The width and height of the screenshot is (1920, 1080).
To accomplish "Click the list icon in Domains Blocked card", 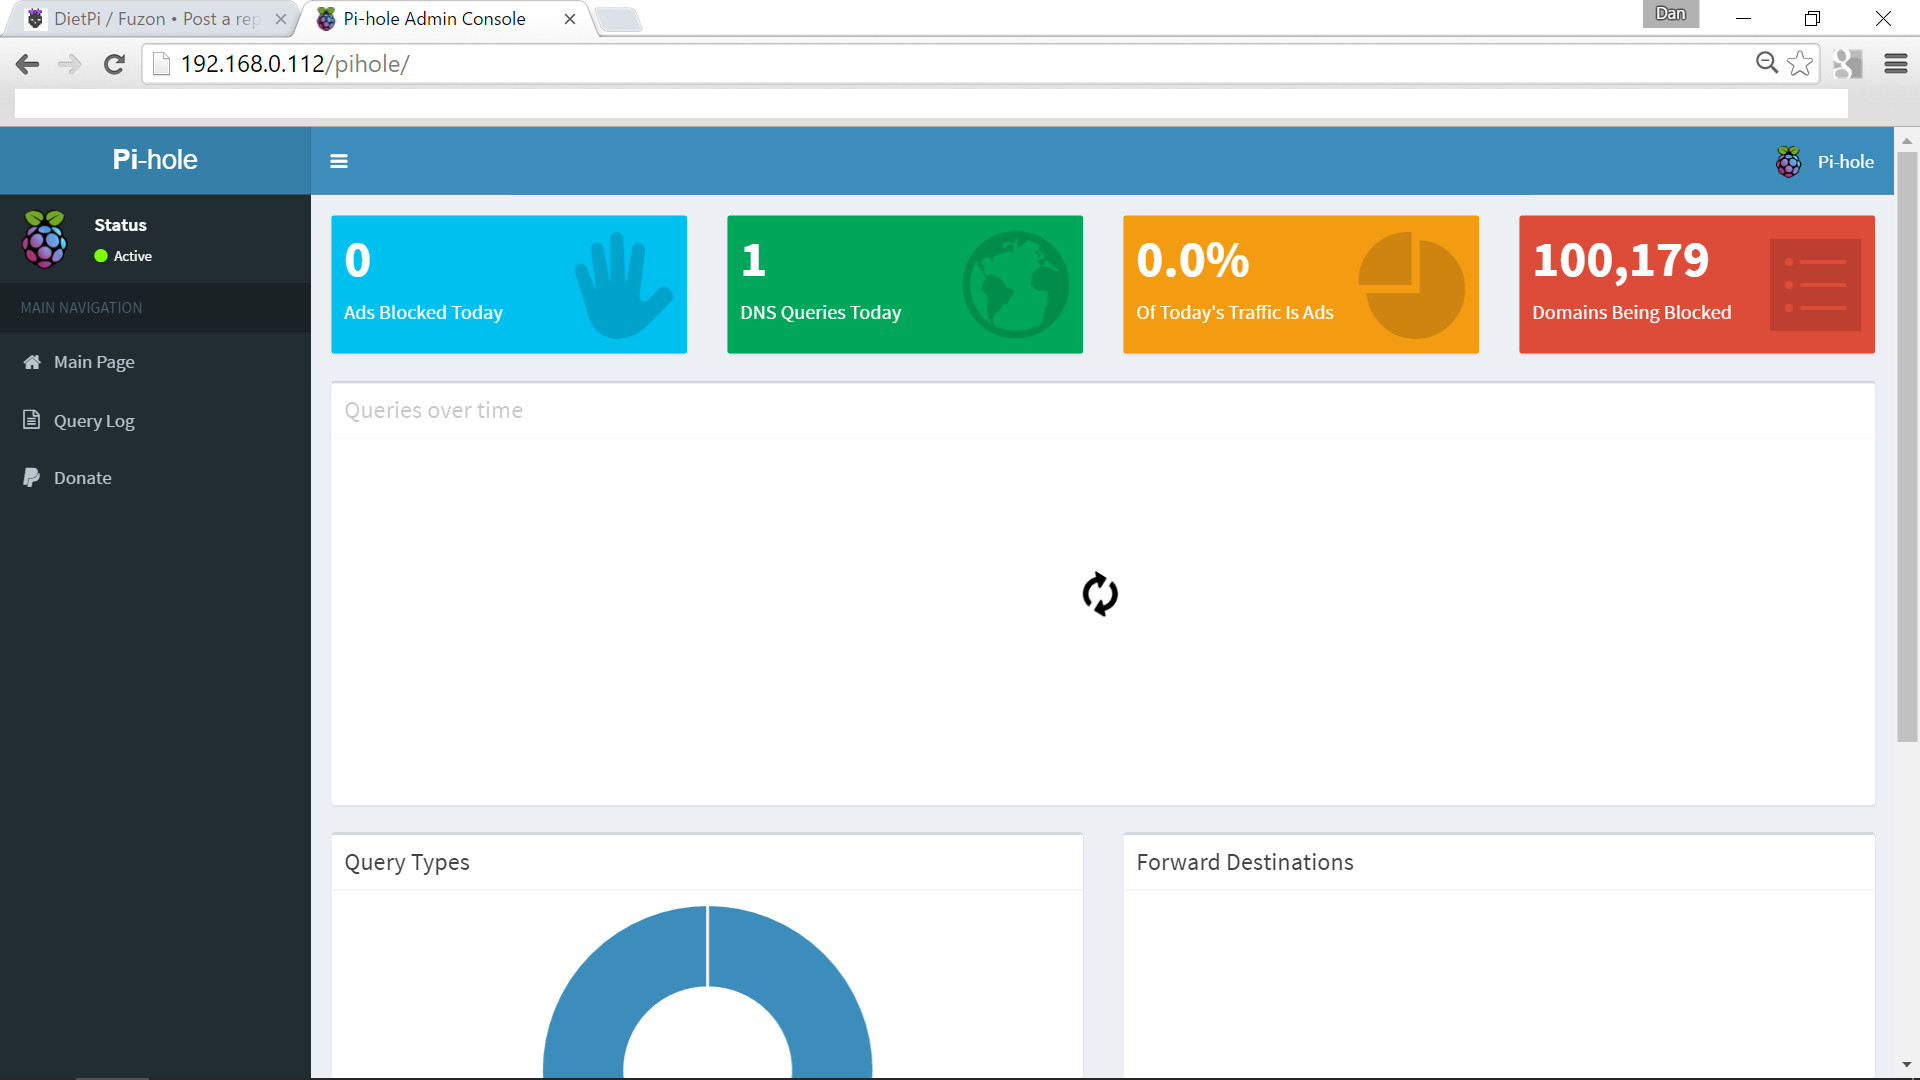I will point(1815,285).
